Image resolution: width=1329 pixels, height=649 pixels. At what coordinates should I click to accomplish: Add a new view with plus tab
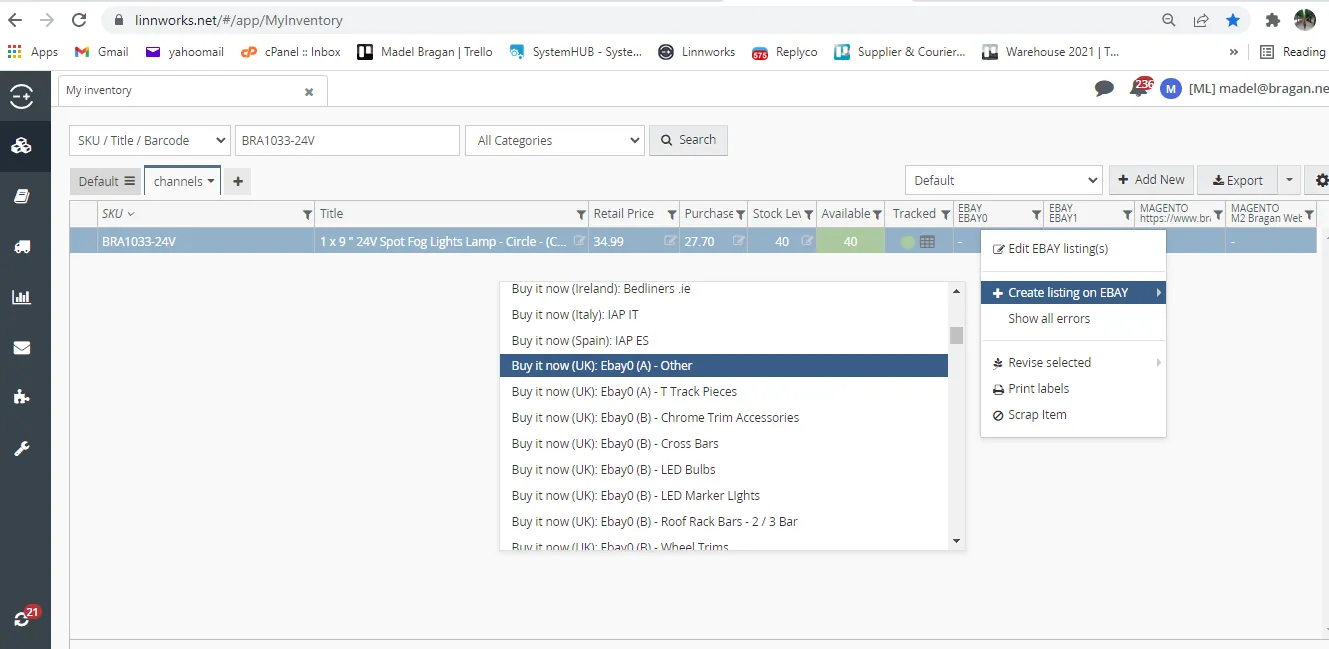pos(238,181)
